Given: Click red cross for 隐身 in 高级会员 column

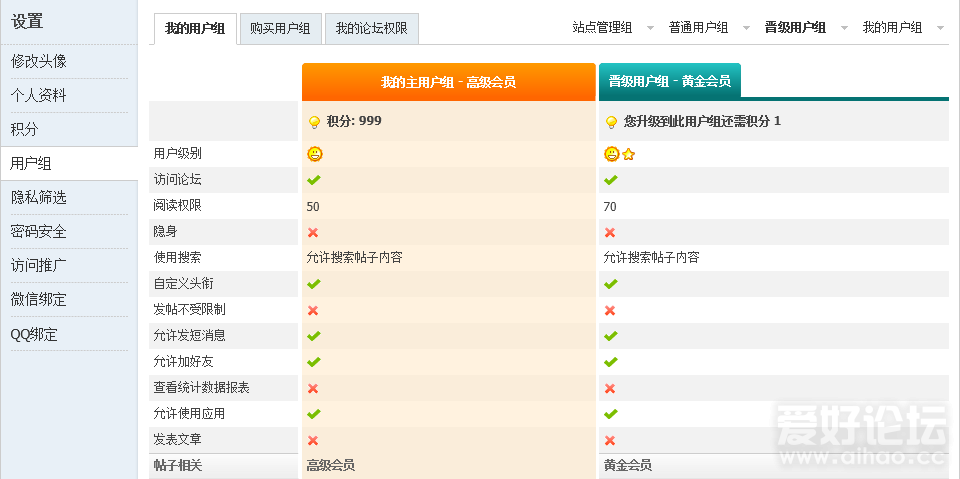Looking at the screenshot, I should click(313, 232).
